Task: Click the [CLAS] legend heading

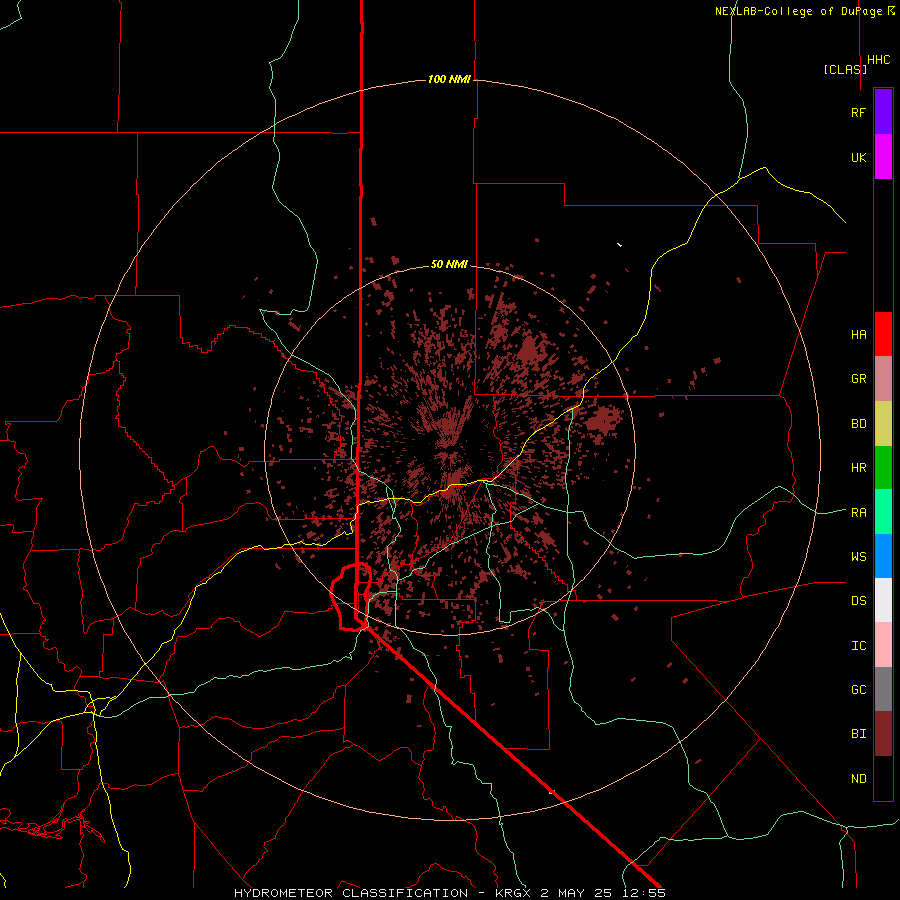Action: [x=845, y=69]
